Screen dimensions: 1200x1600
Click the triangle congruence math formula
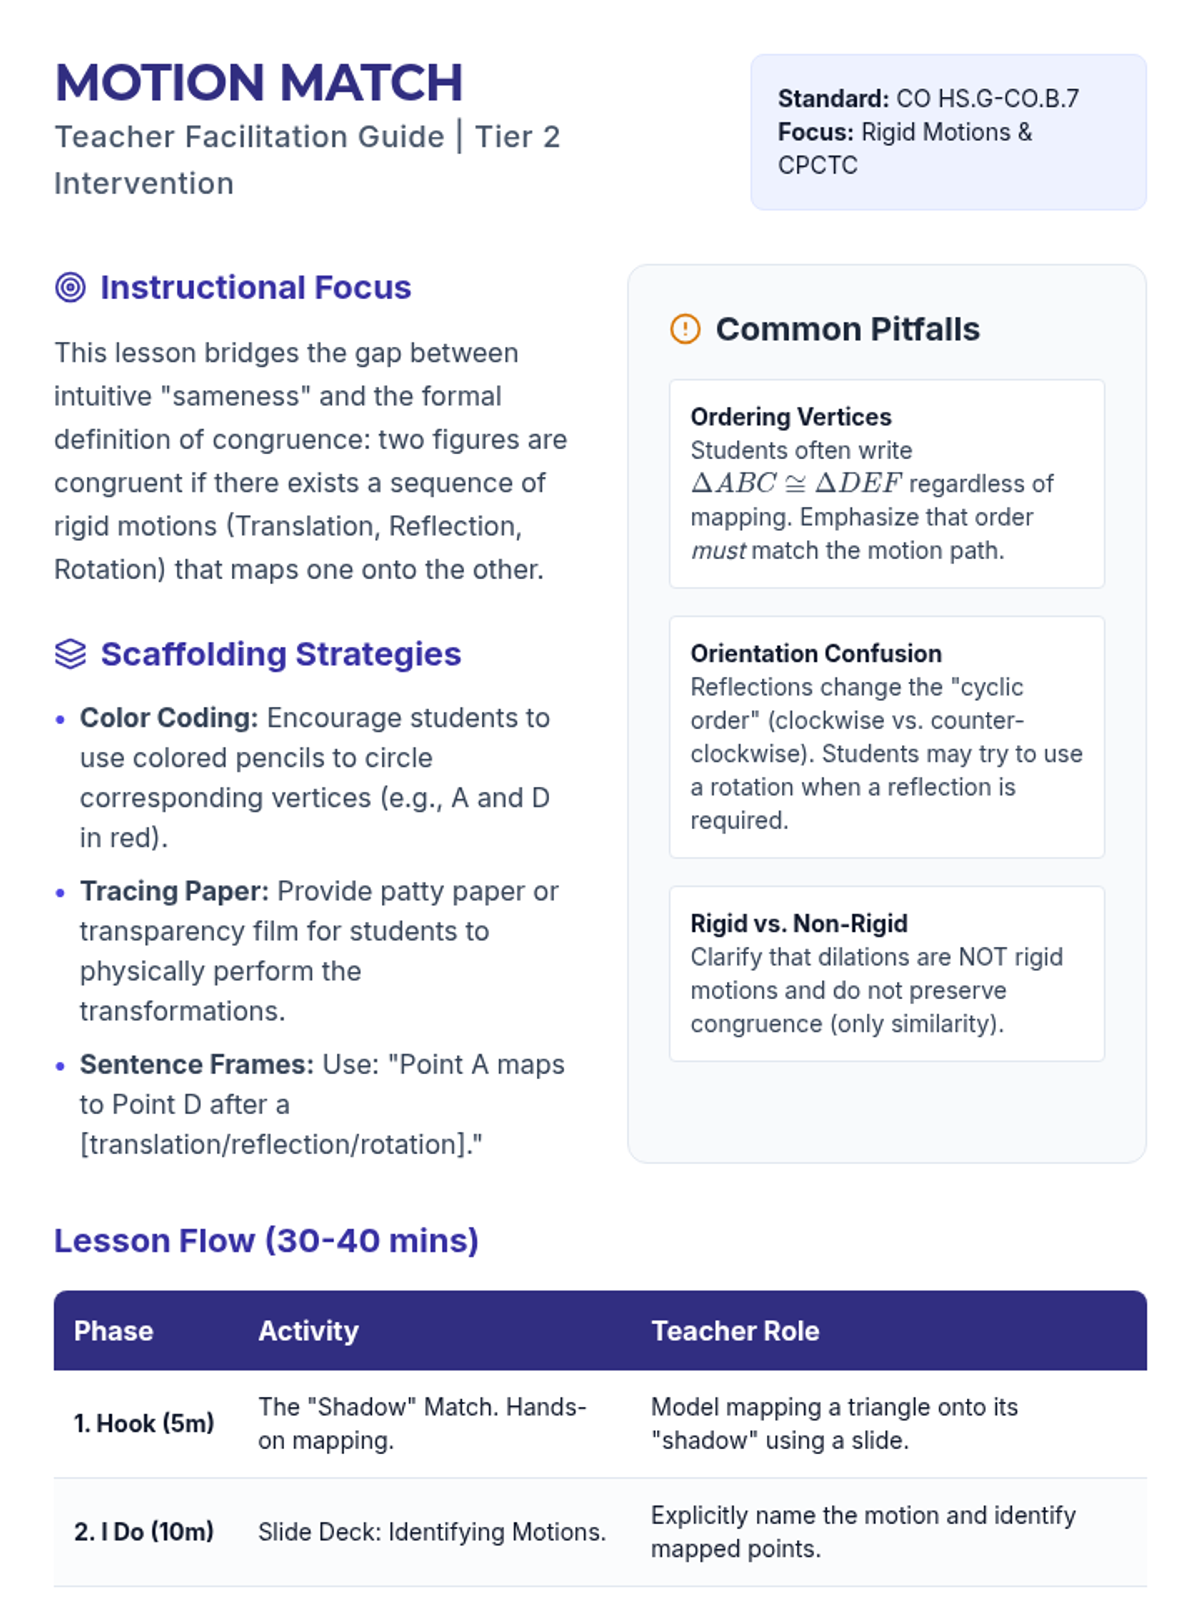(796, 484)
